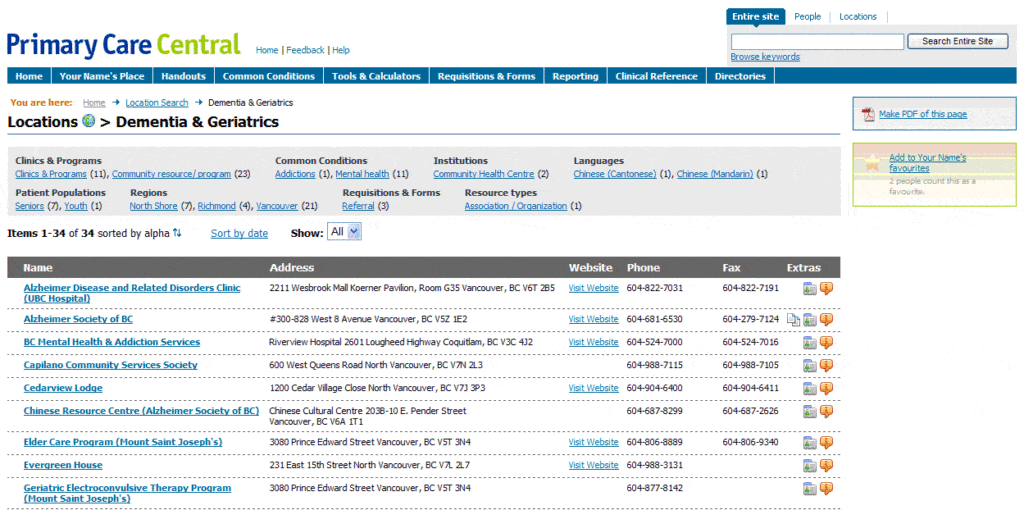Click the PDF icon in Make PDF box

coord(868,114)
